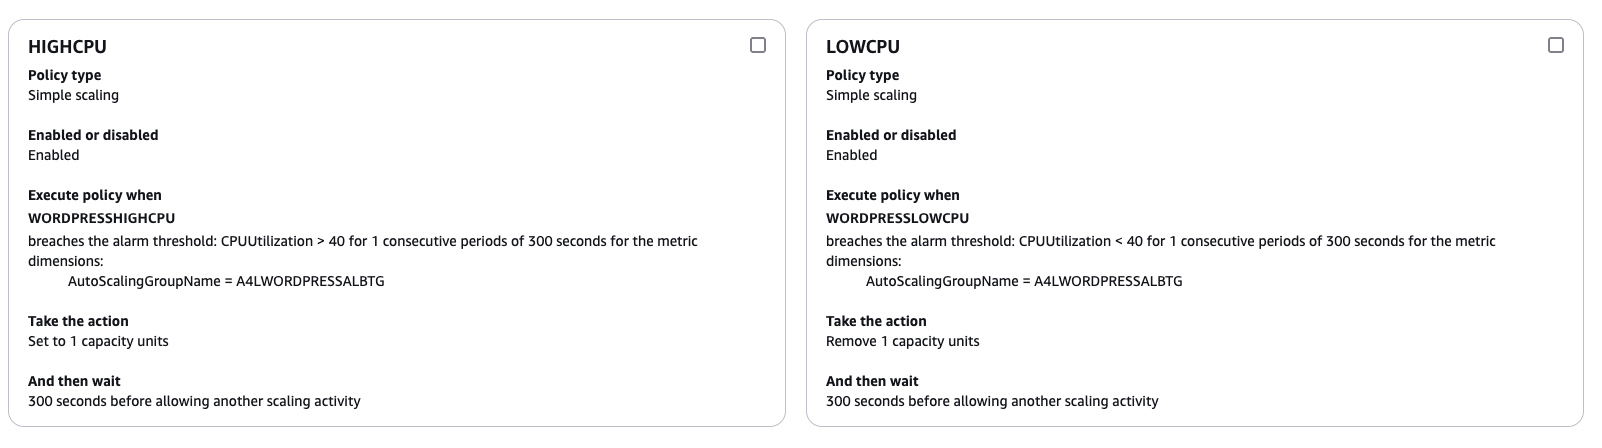This screenshot has width=1602, height=448.
Task: Click the HIGHCPU policy title
Action: [67, 46]
